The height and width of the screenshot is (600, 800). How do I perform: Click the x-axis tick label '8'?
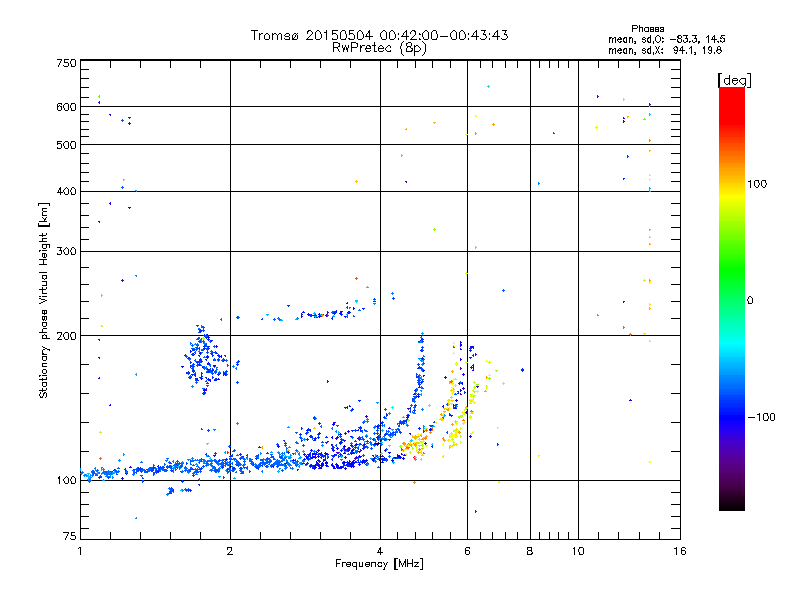tap(530, 551)
